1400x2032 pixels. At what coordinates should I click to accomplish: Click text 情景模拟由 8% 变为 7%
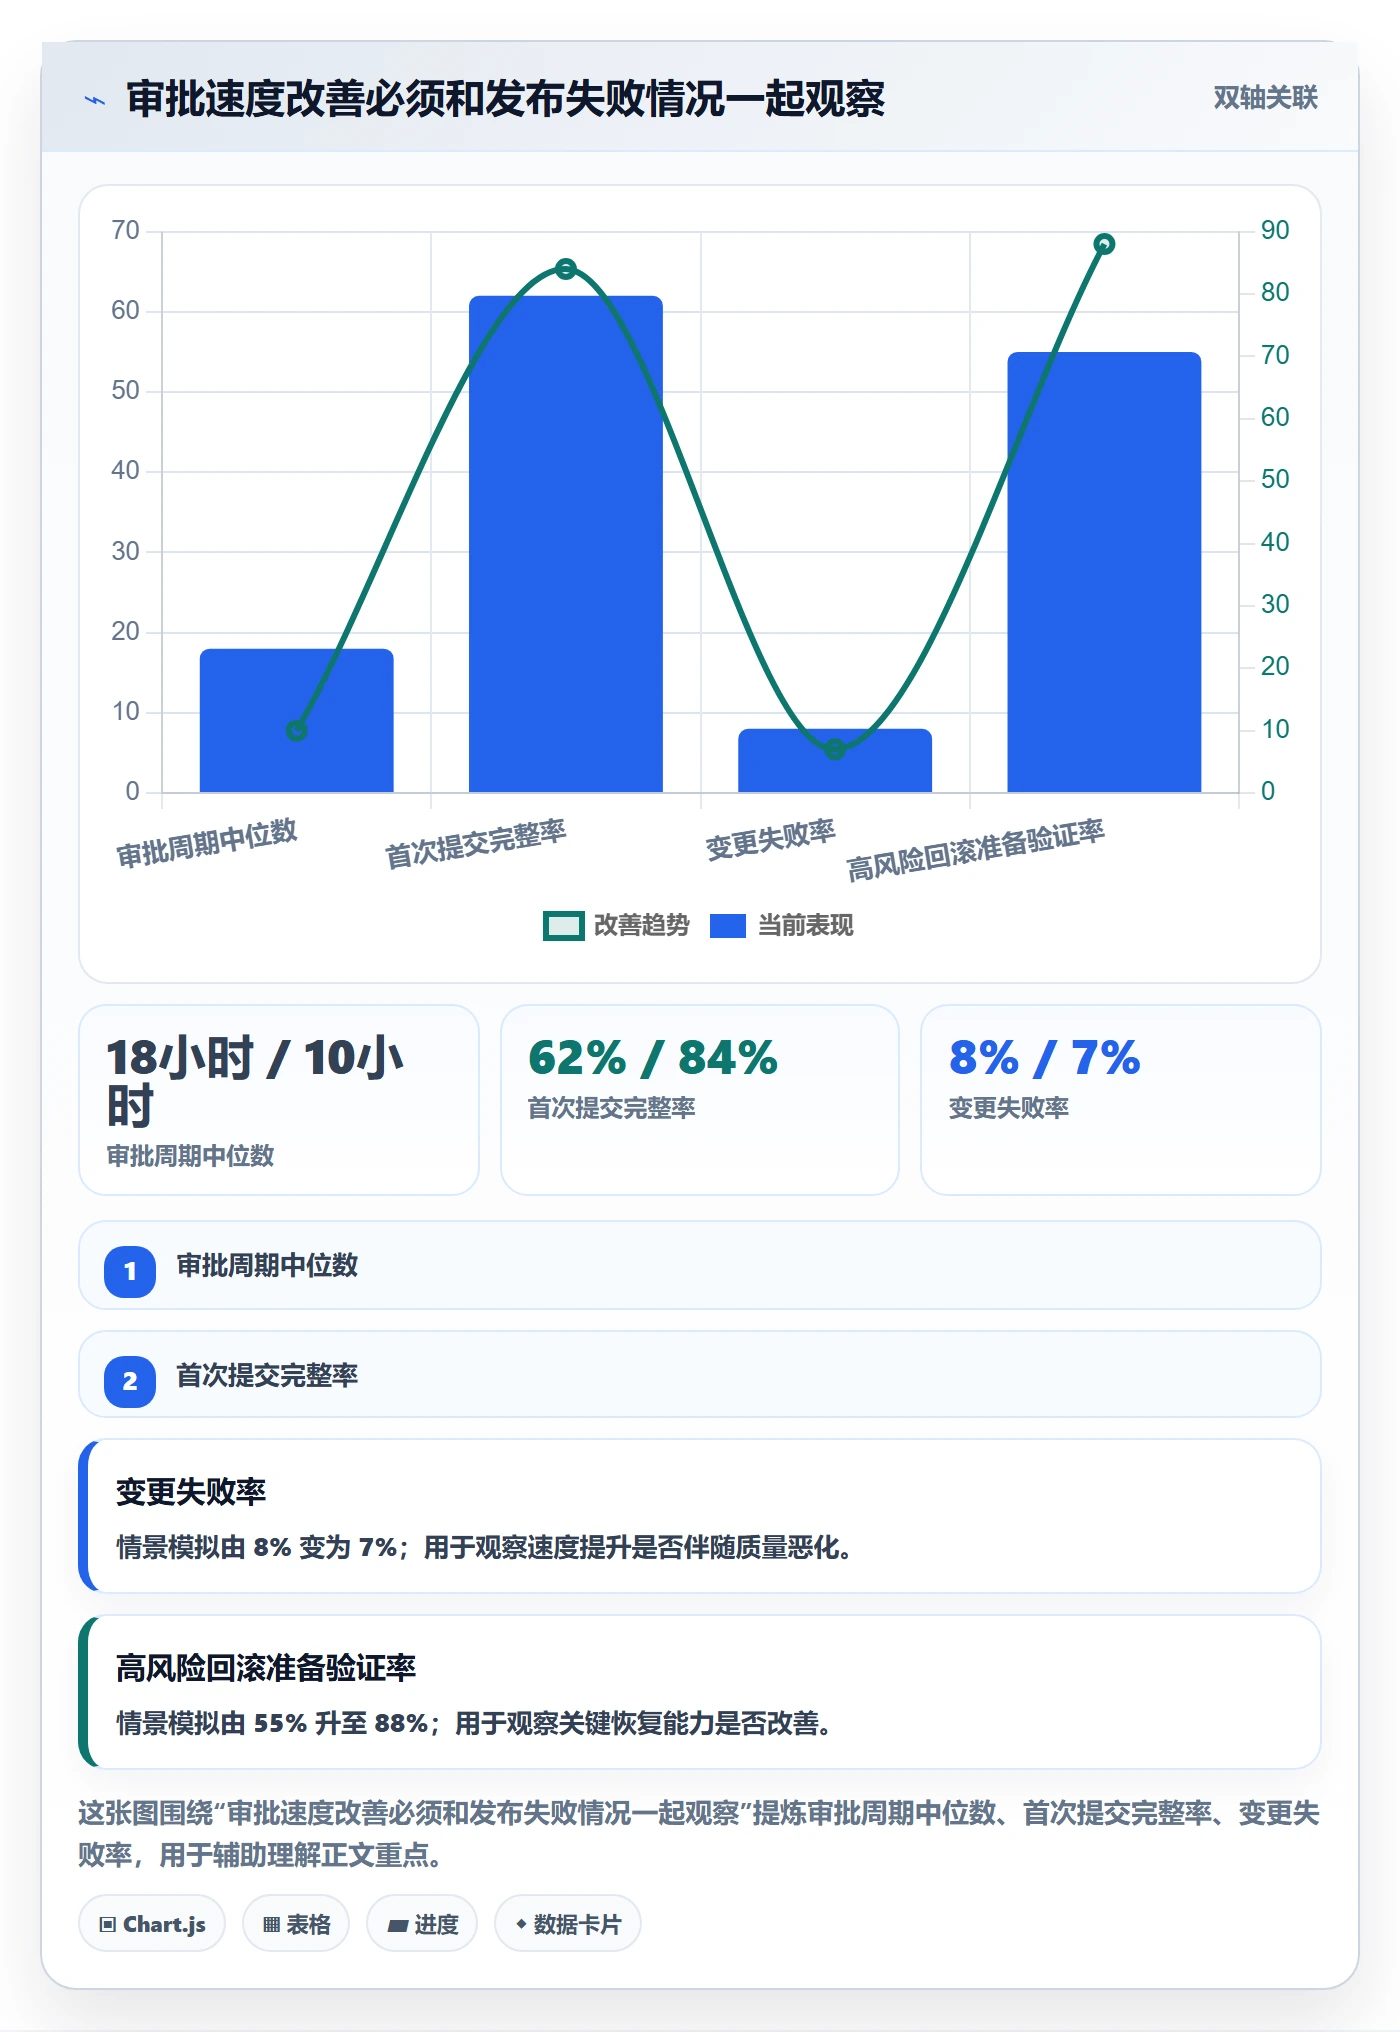point(256,1548)
